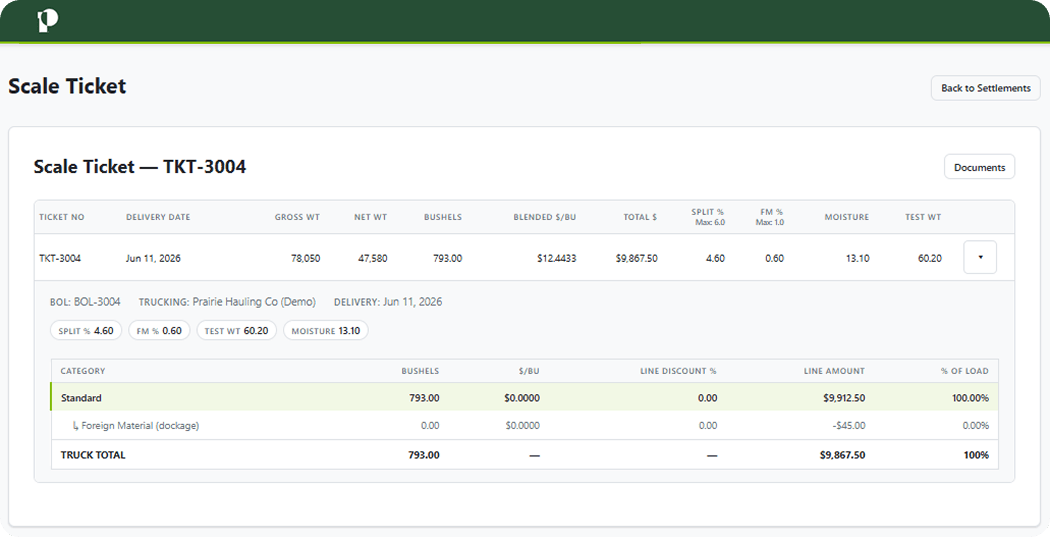The height and width of the screenshot is (537, 1050).
Task: Select blended price $12.4433
Action: 556,258
